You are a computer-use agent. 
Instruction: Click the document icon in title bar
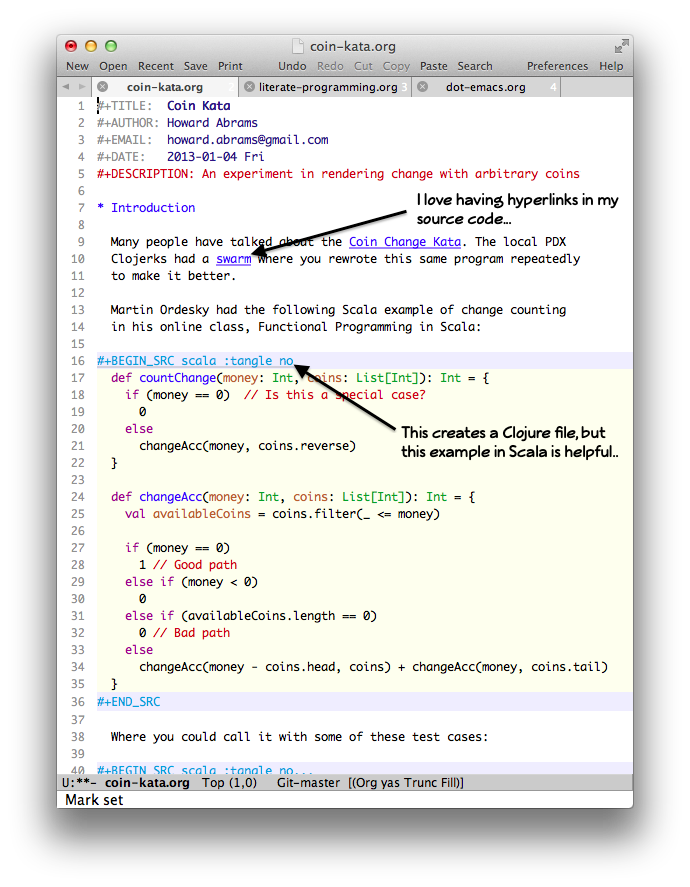[297, 46]
